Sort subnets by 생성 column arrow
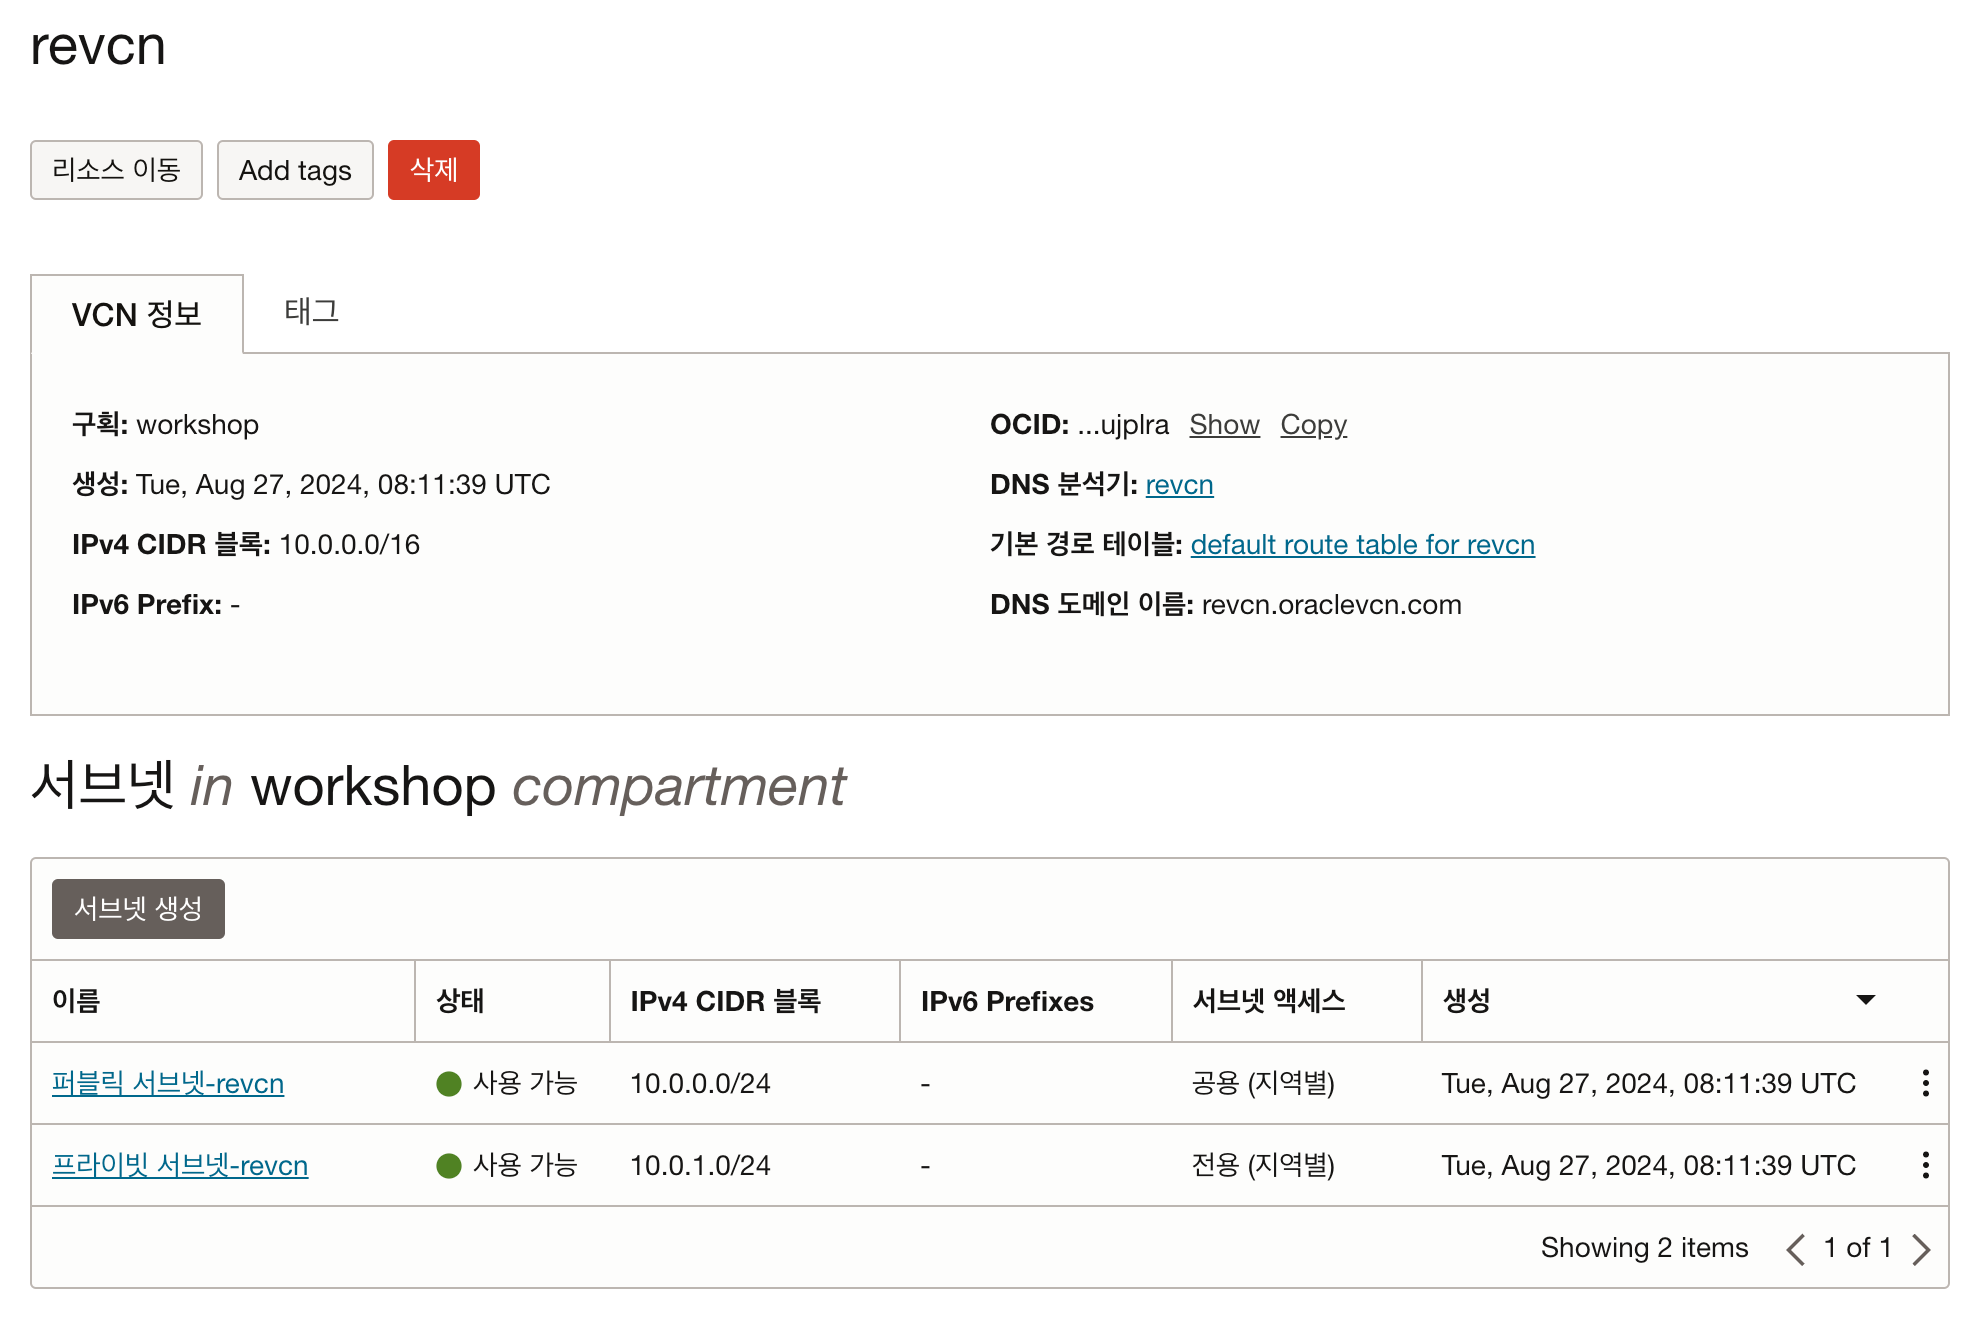 1865,1000
